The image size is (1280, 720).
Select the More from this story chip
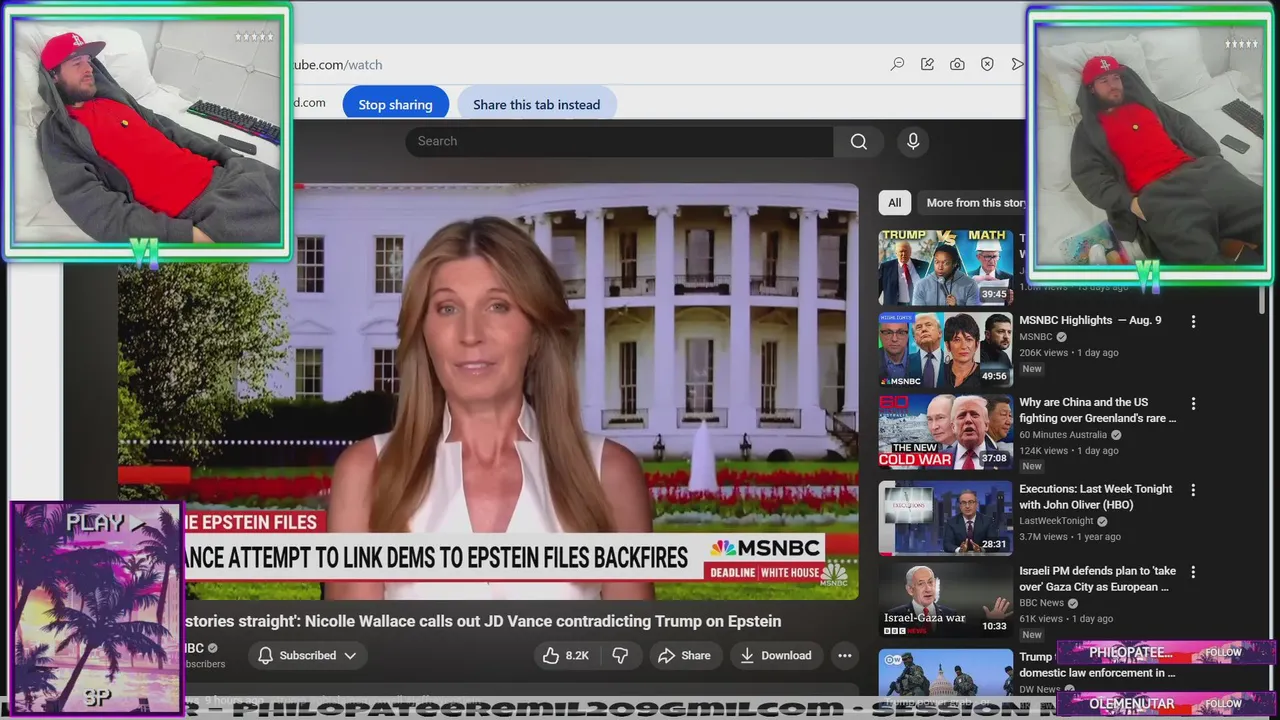(x=974, y=202)
